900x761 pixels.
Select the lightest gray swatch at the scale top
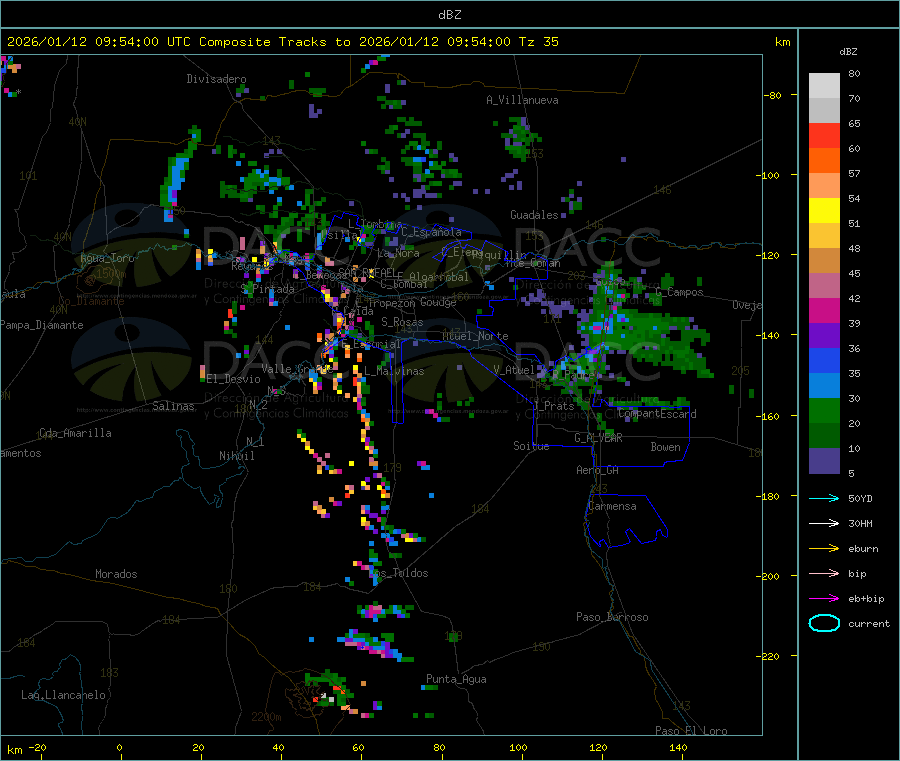pyautogui.click(x=824, y=86)
